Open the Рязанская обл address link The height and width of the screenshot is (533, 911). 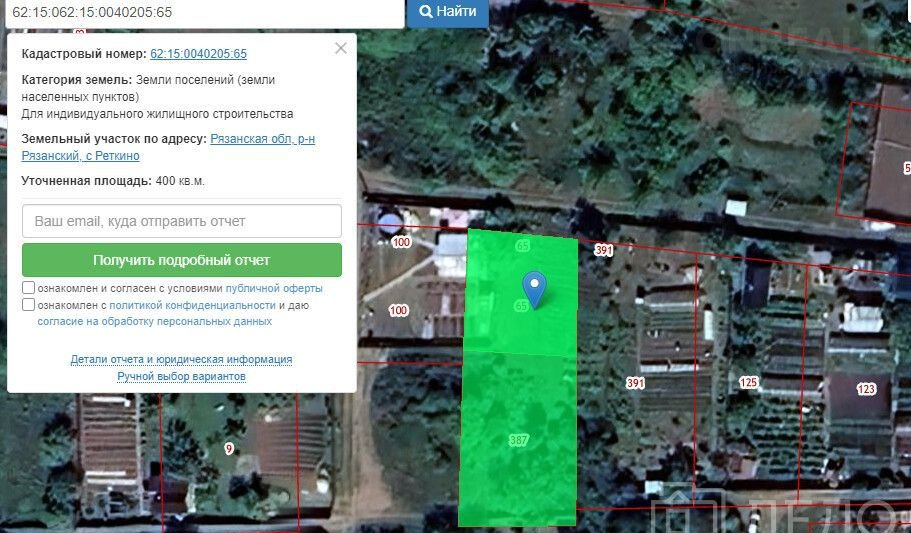pyautogui.click(x=262, y=139)
